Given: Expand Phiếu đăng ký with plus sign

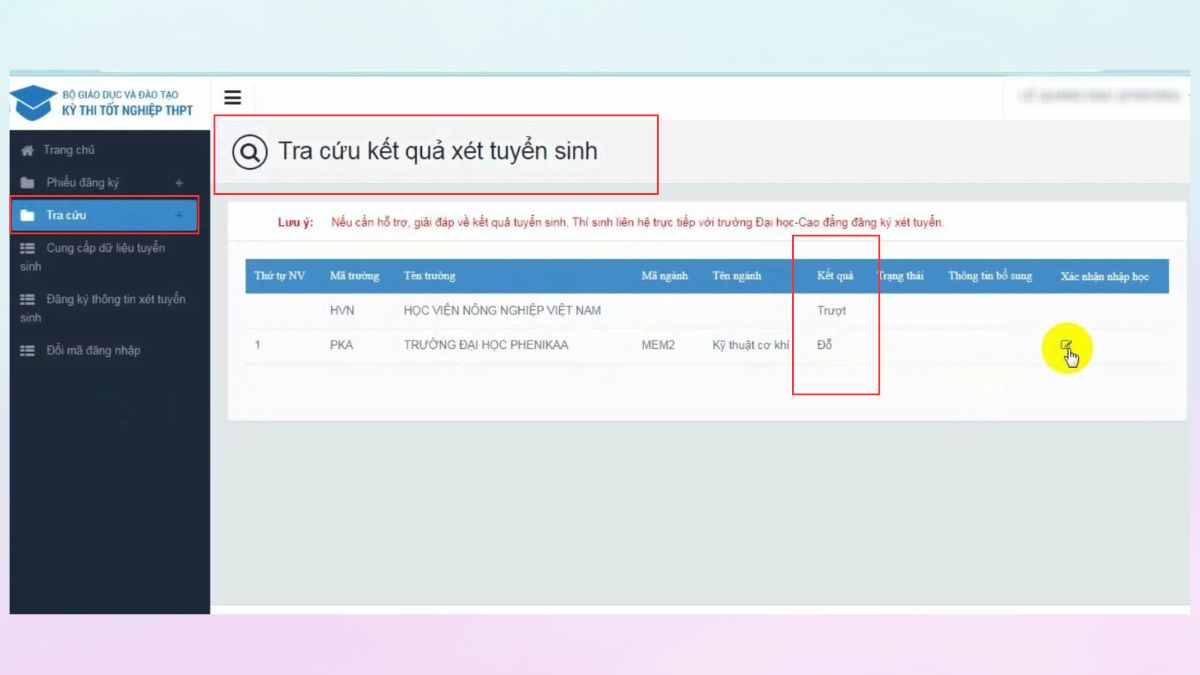Looking at the screenshot, I should coord(179,183).
